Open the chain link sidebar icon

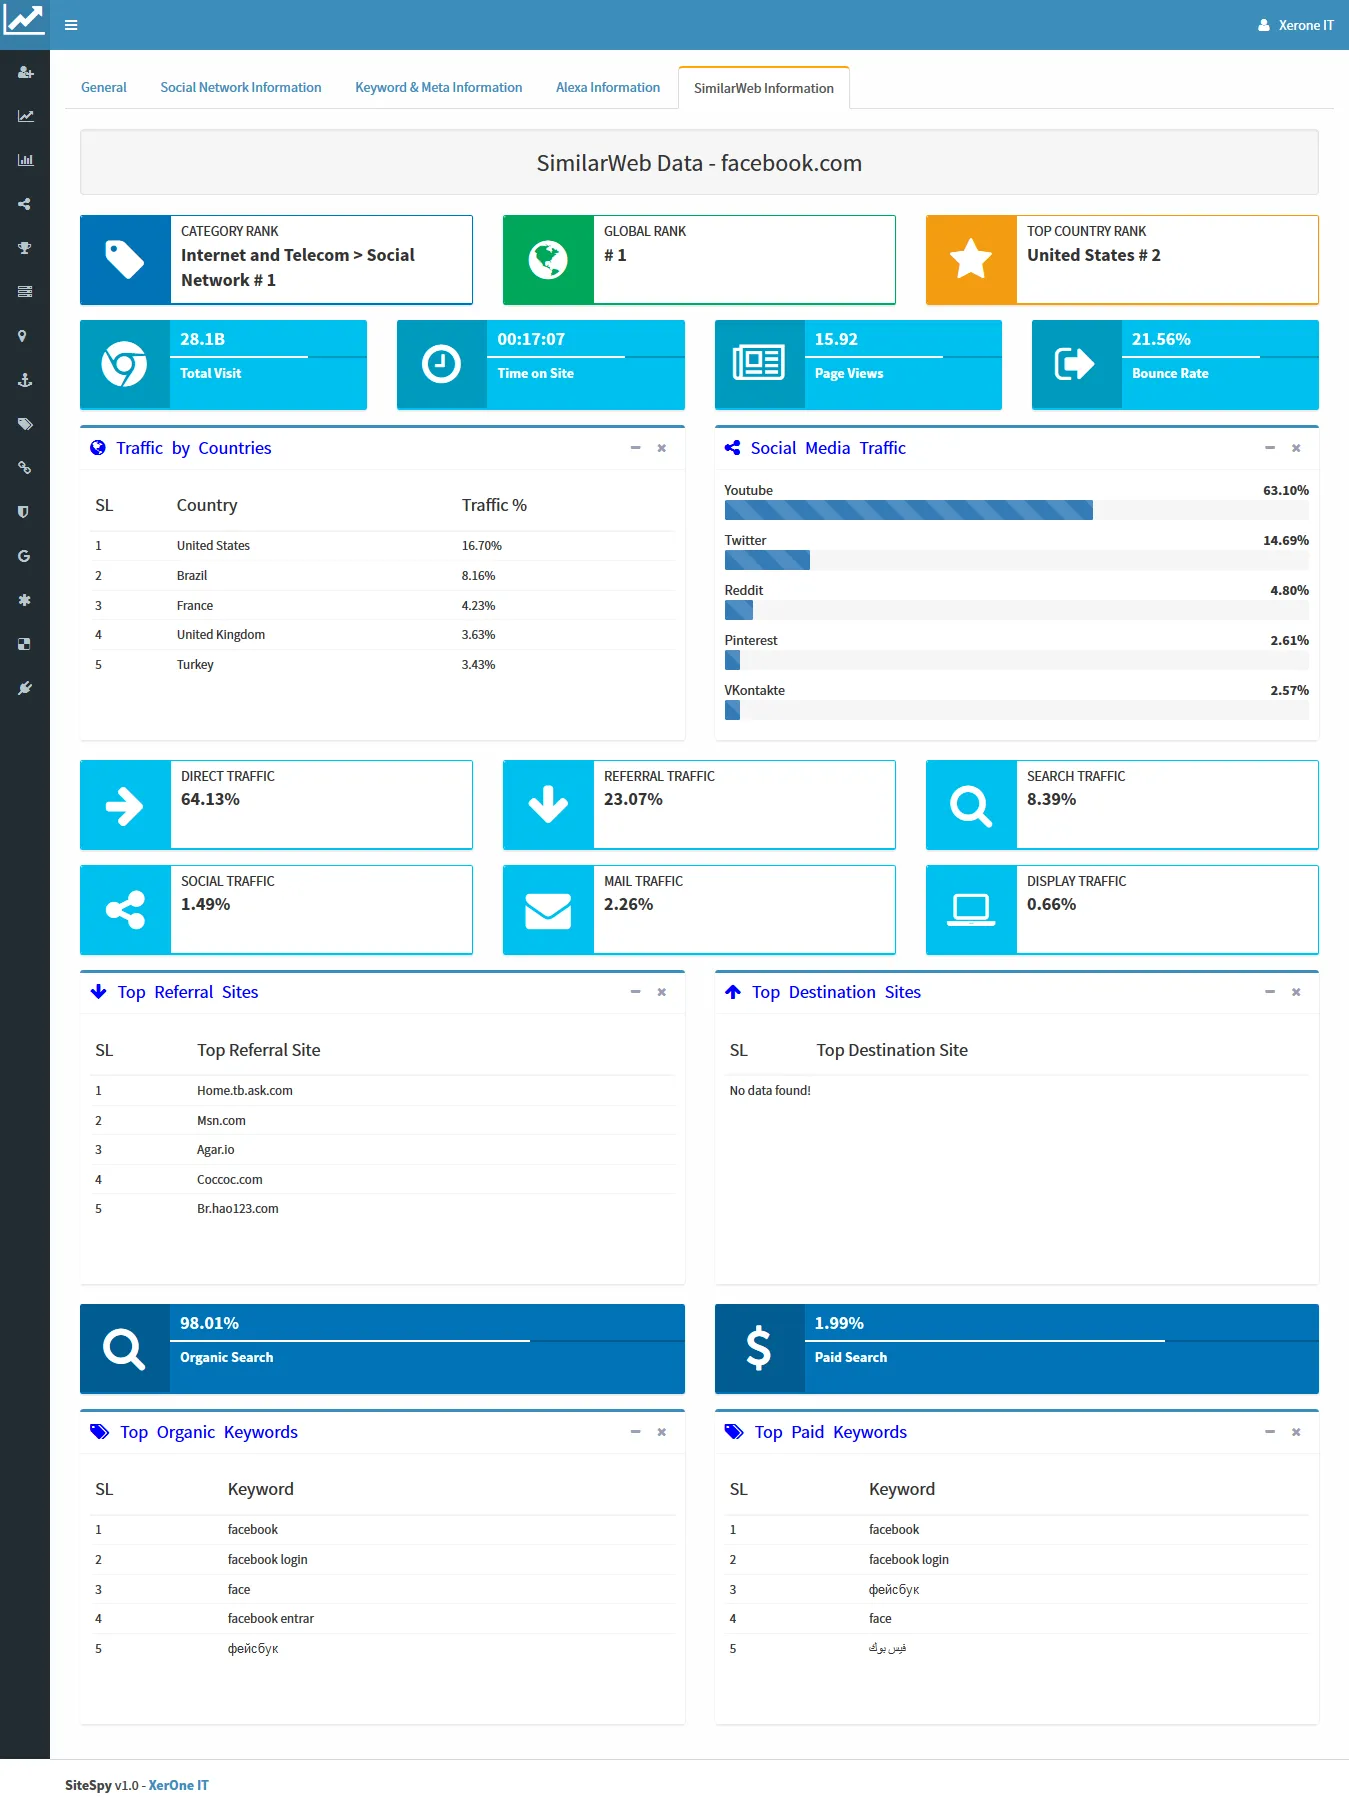click(x=25, y=468)
